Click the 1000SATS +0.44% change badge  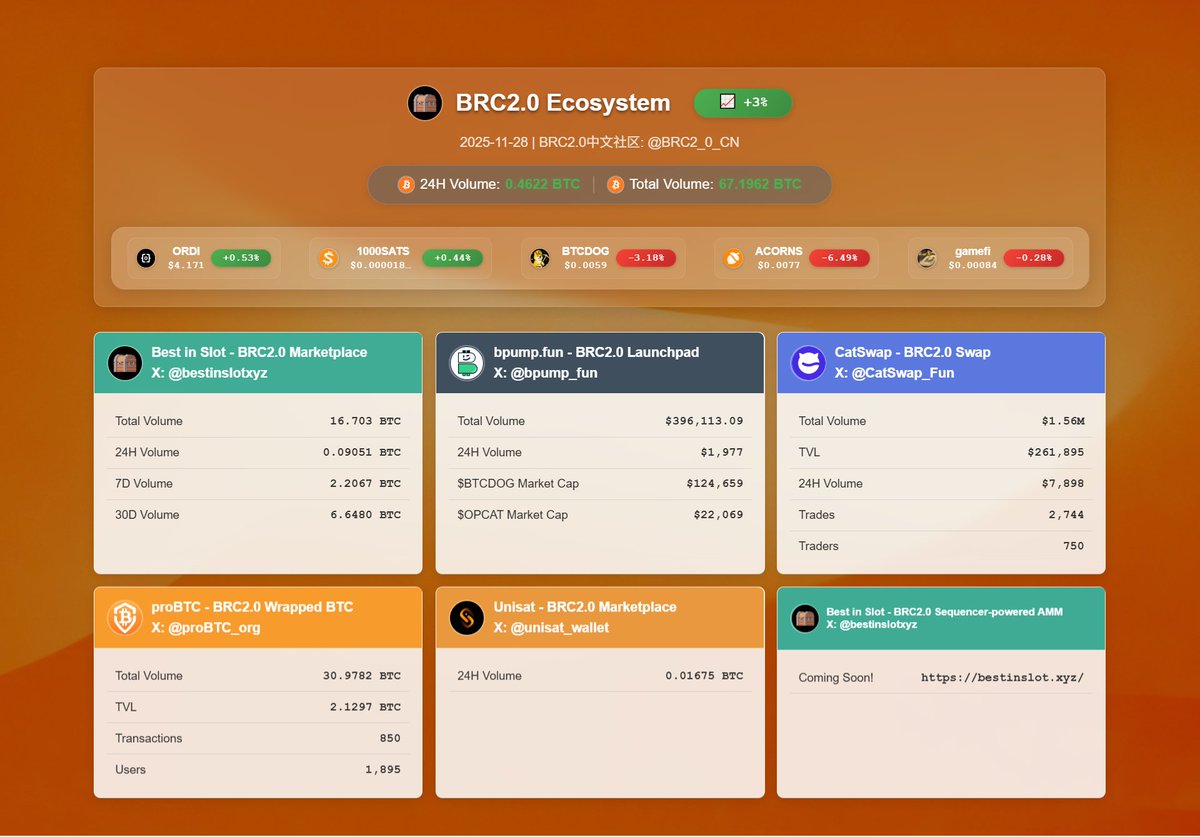click(x=453, y=258)
